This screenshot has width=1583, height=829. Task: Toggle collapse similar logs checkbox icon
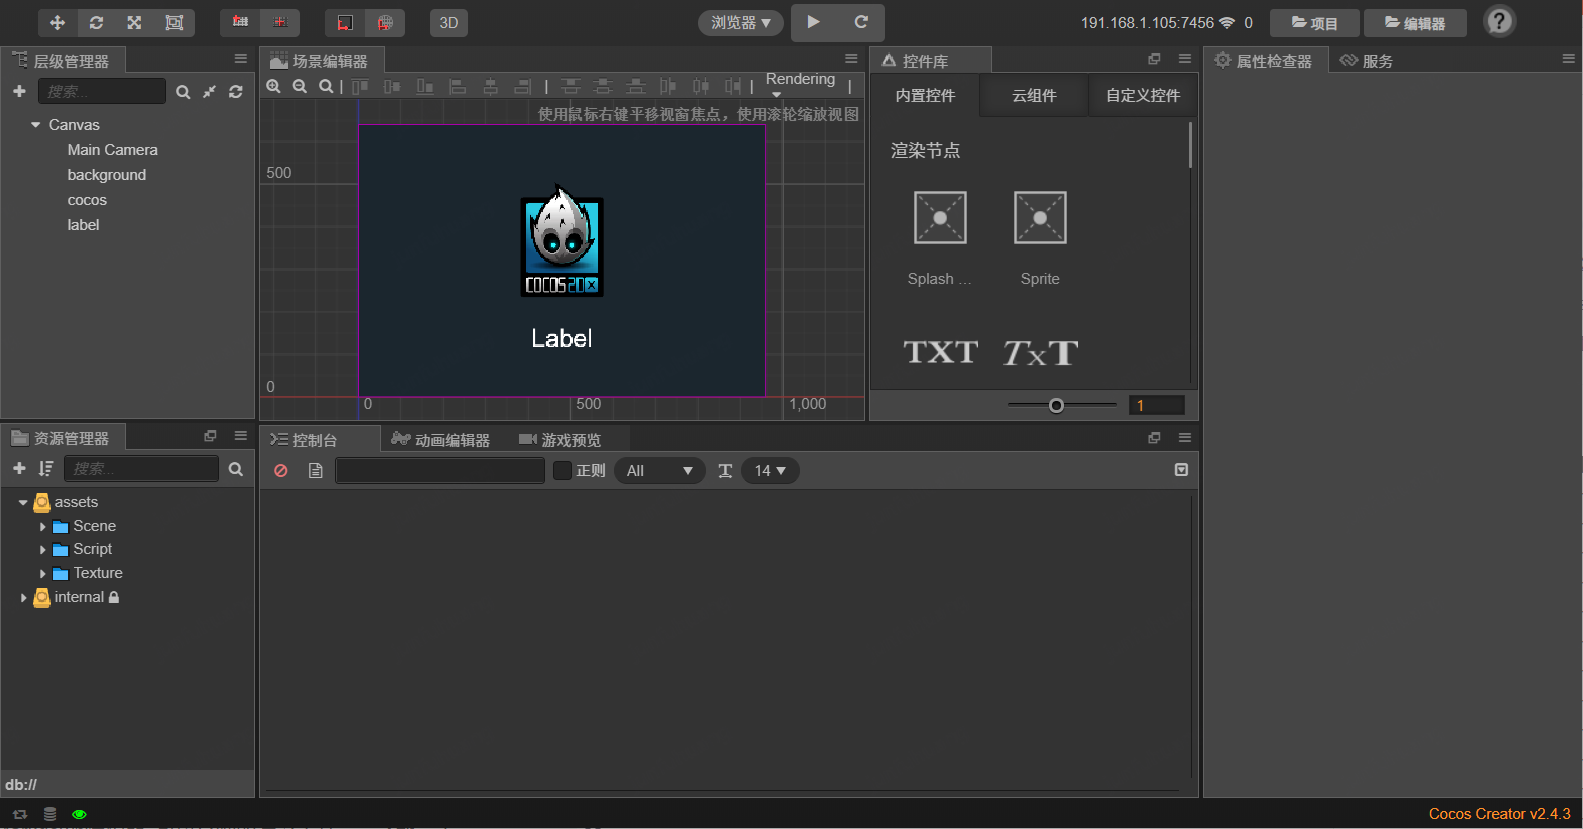pyautogui.click(x=1181, y=470)
